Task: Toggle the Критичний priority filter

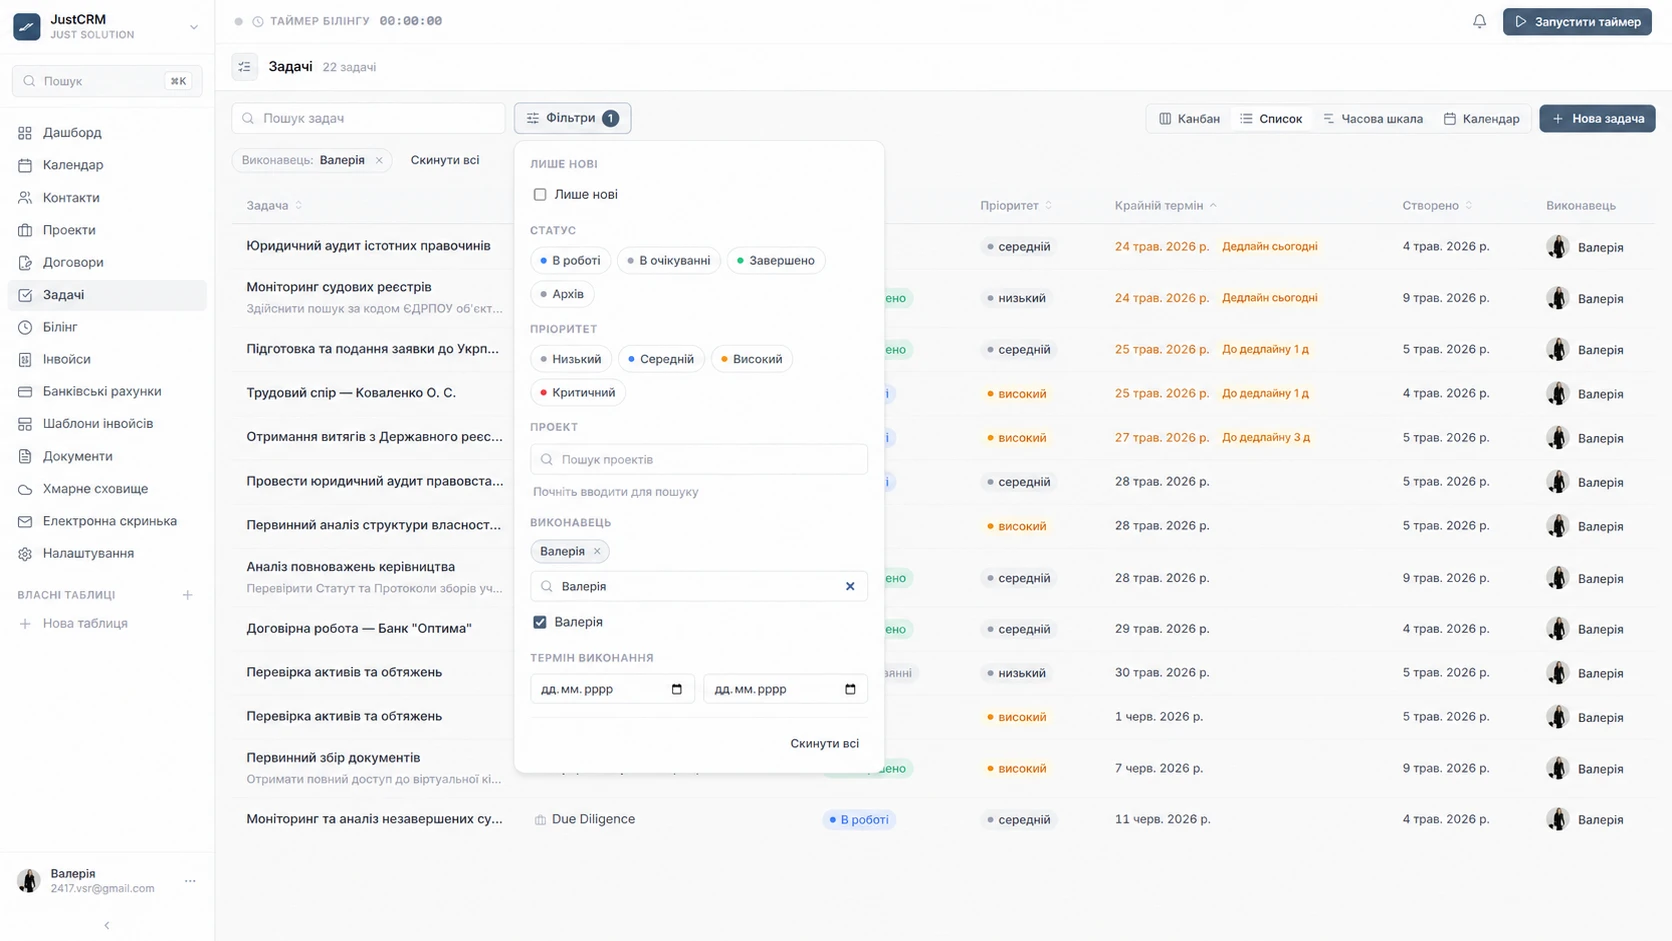Action: 578,392
